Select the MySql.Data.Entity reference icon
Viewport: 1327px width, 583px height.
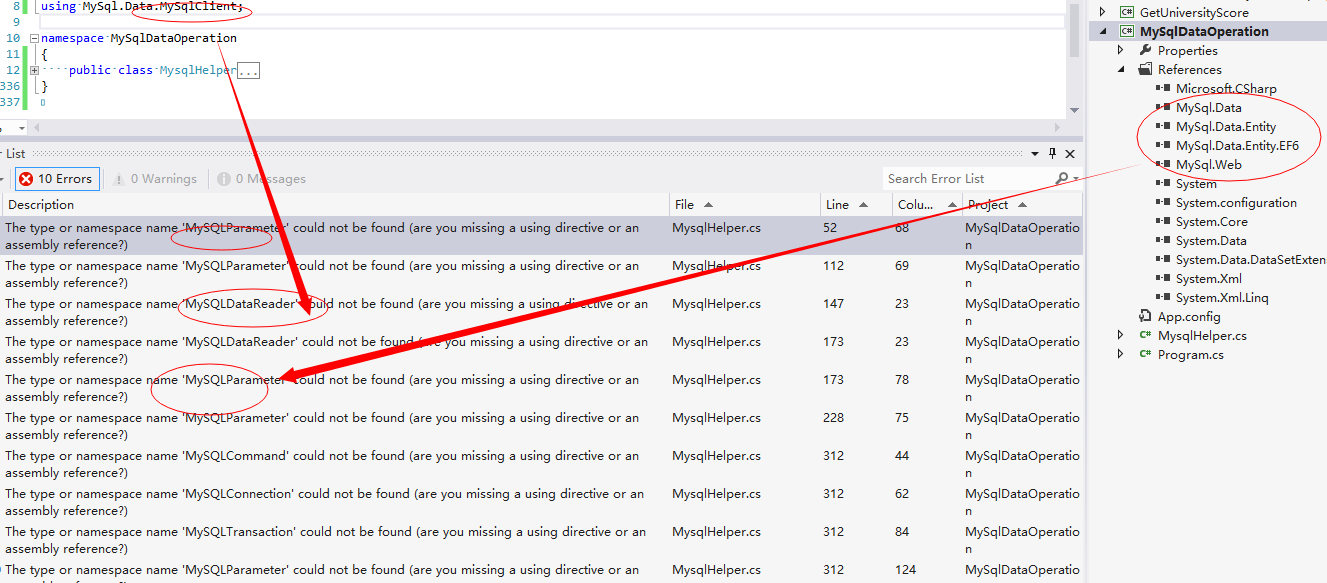pos(1163,126)
